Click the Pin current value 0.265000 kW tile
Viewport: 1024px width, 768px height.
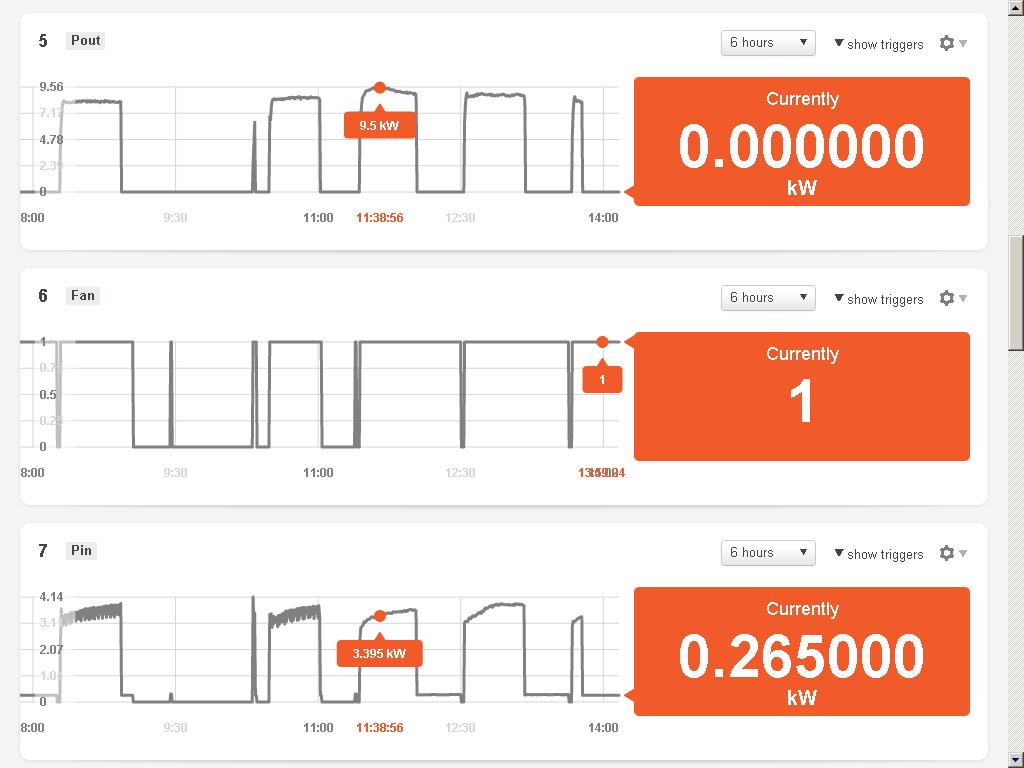click(801, 652)
